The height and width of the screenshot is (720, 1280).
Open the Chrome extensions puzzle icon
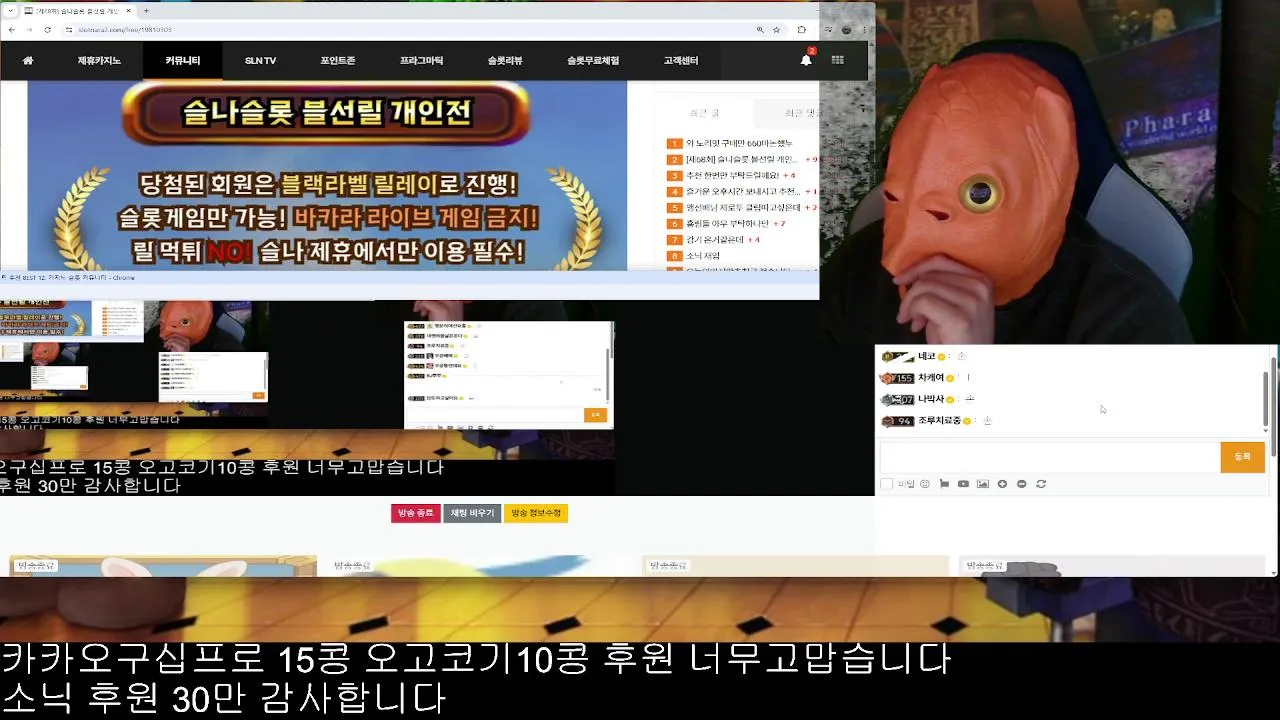(x=801, y=30)
